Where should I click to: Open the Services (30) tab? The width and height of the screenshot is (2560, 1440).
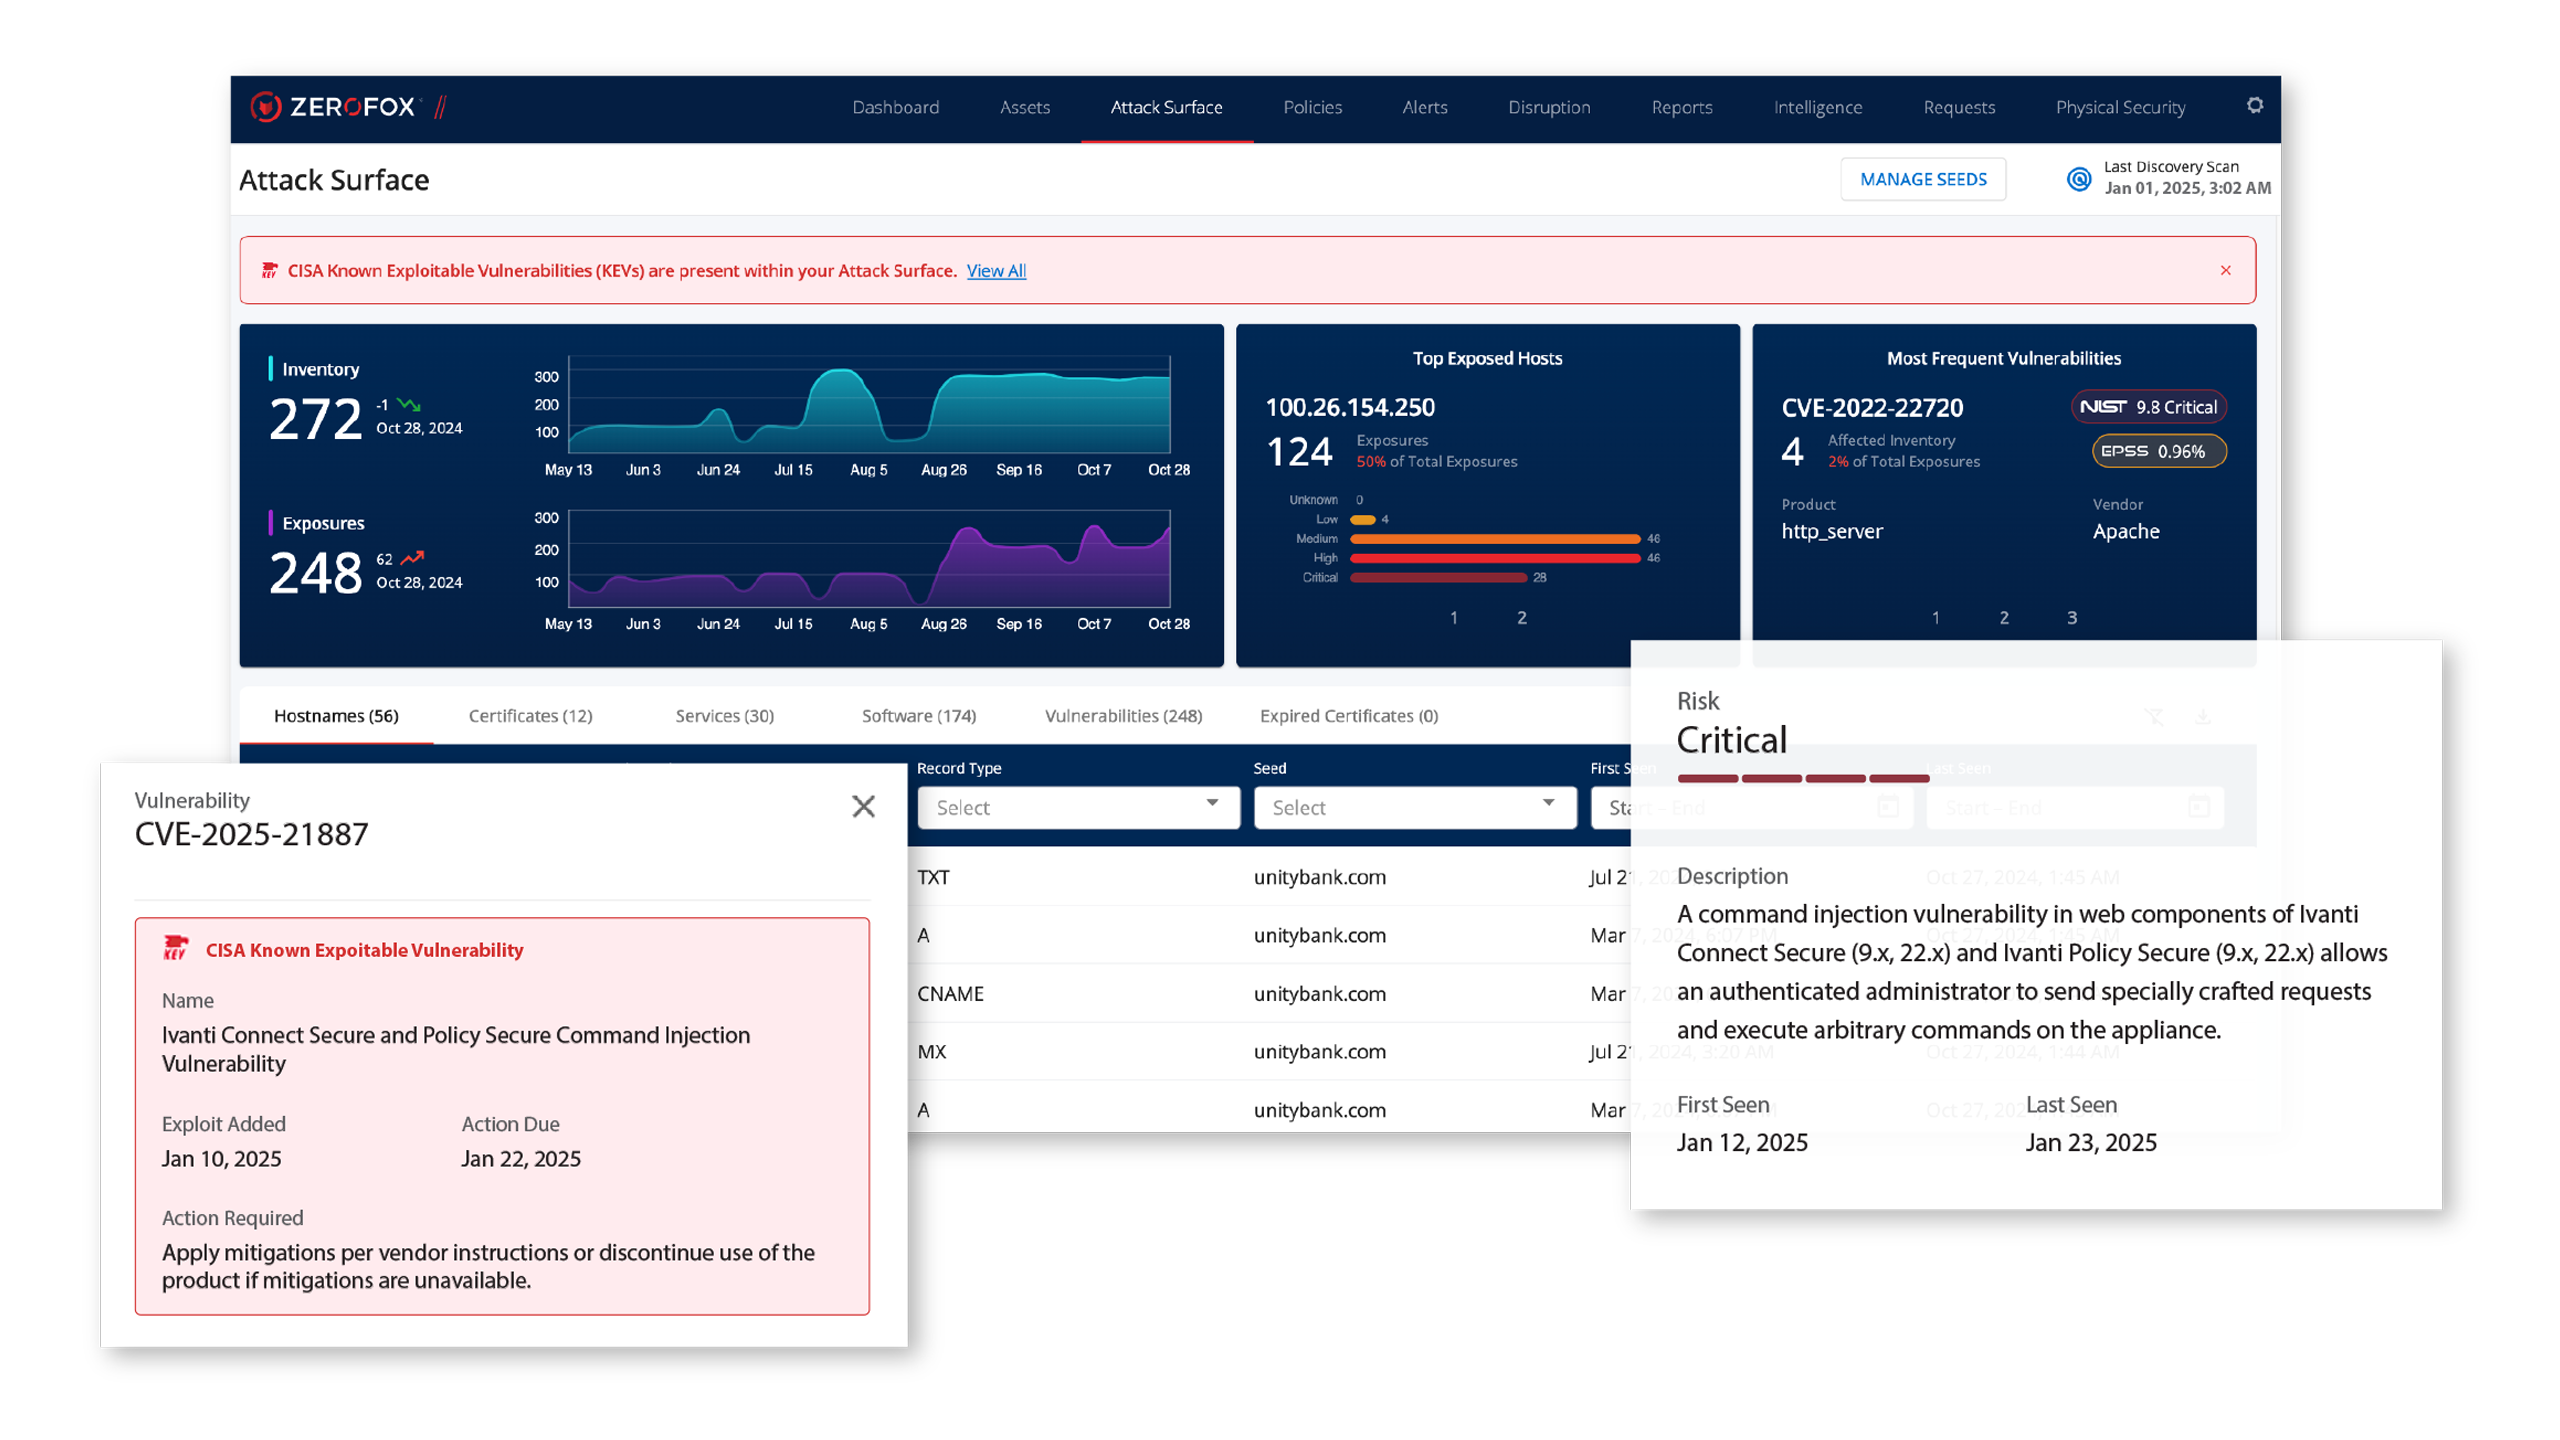[724, 715]
